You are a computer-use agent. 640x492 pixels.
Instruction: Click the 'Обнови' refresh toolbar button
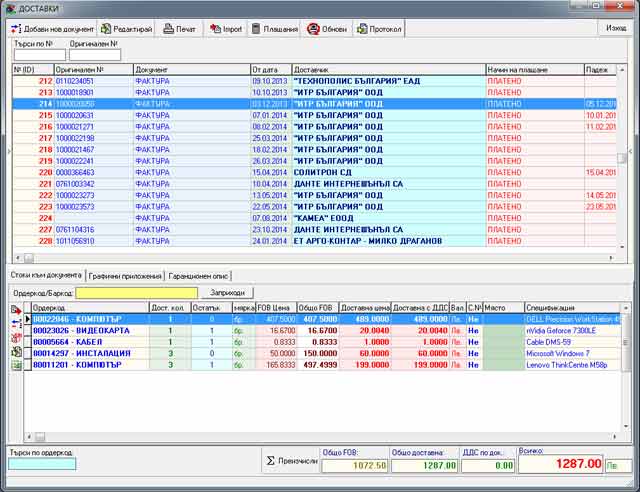(x=327, y=29)
